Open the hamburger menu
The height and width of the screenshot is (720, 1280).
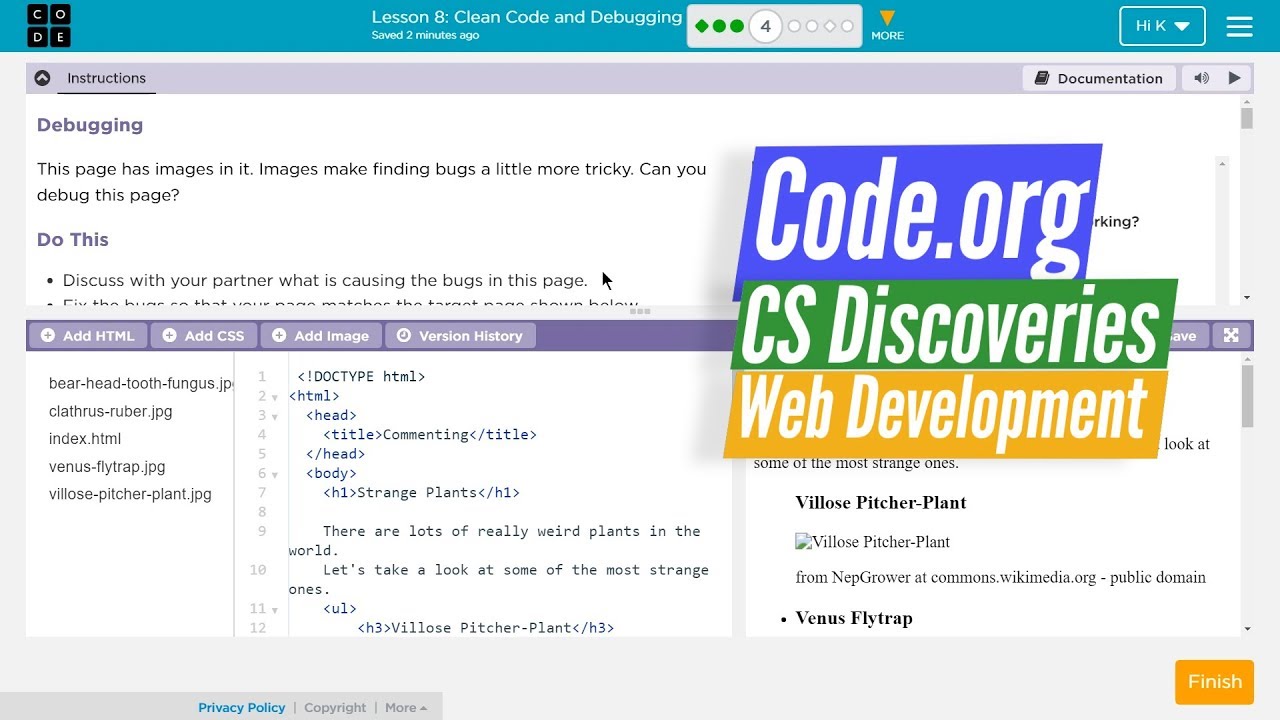1239,26
